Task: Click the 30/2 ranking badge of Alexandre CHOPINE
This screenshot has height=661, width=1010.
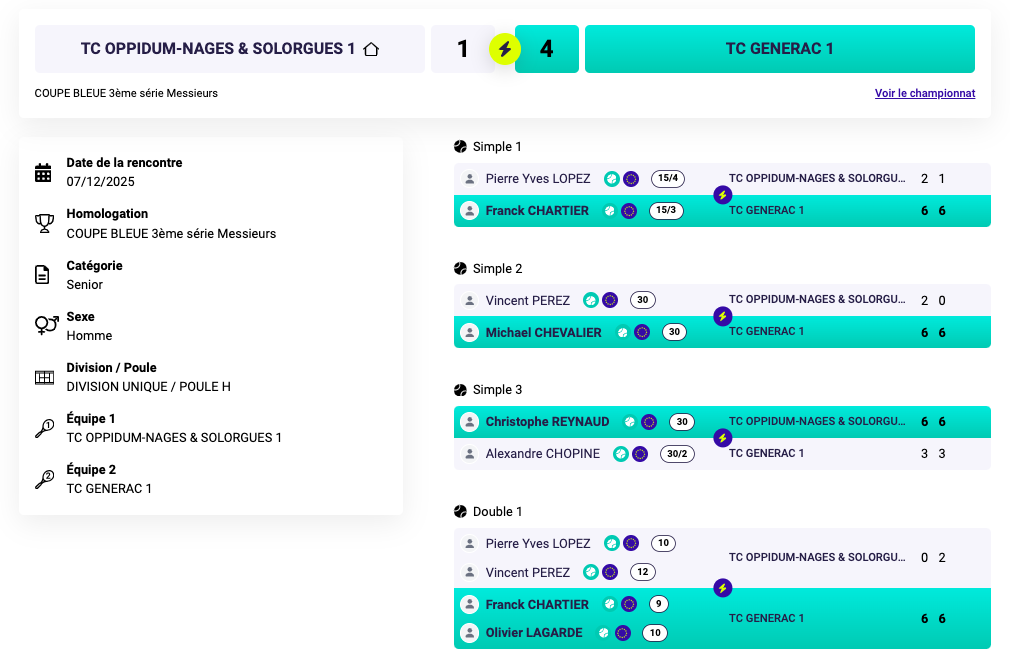Action: tap(677, 454)
